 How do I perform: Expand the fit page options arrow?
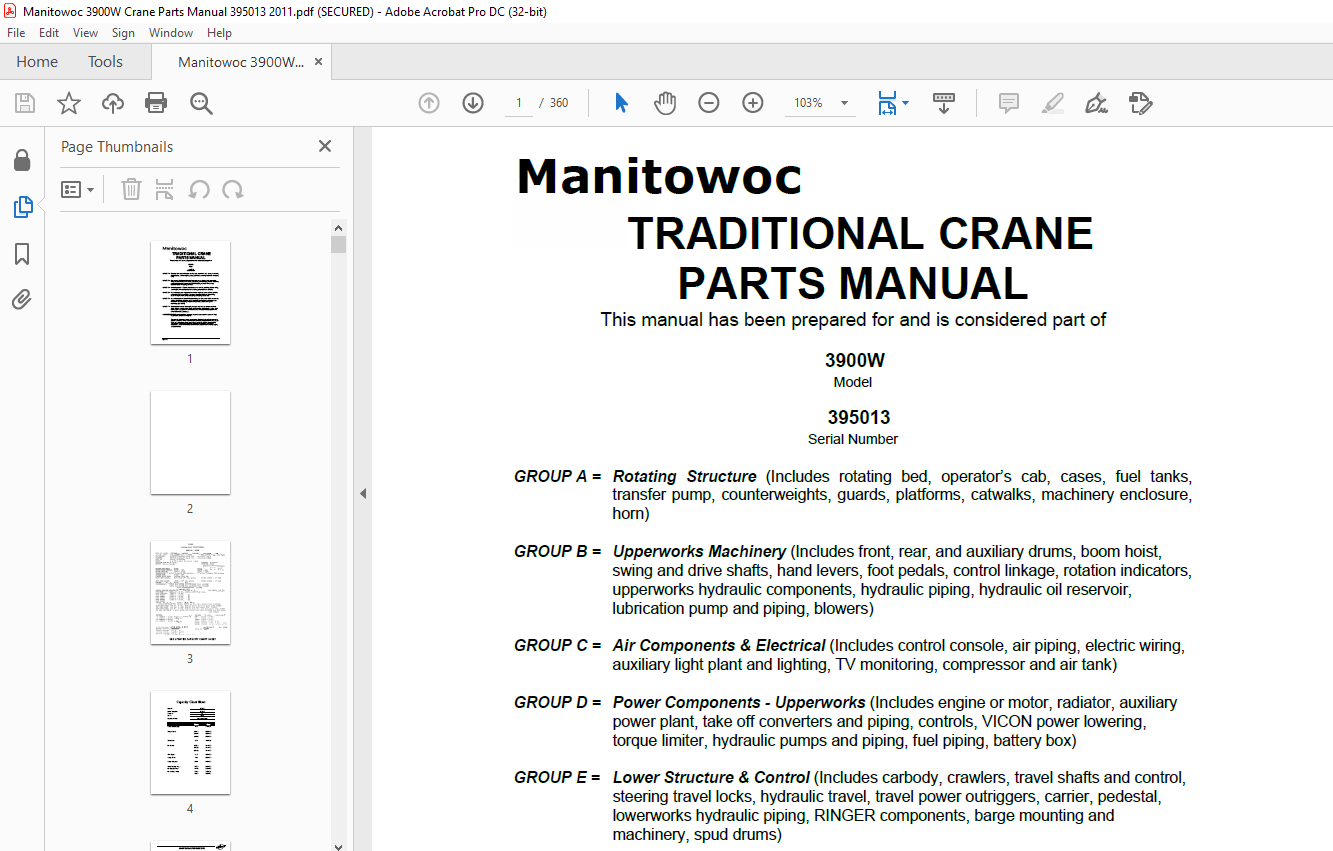905,103
